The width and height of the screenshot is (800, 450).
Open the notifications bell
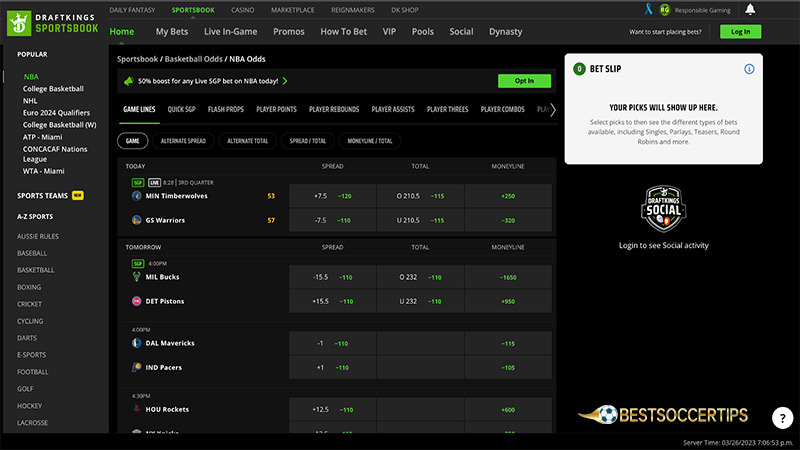click(x=750, y=9)
